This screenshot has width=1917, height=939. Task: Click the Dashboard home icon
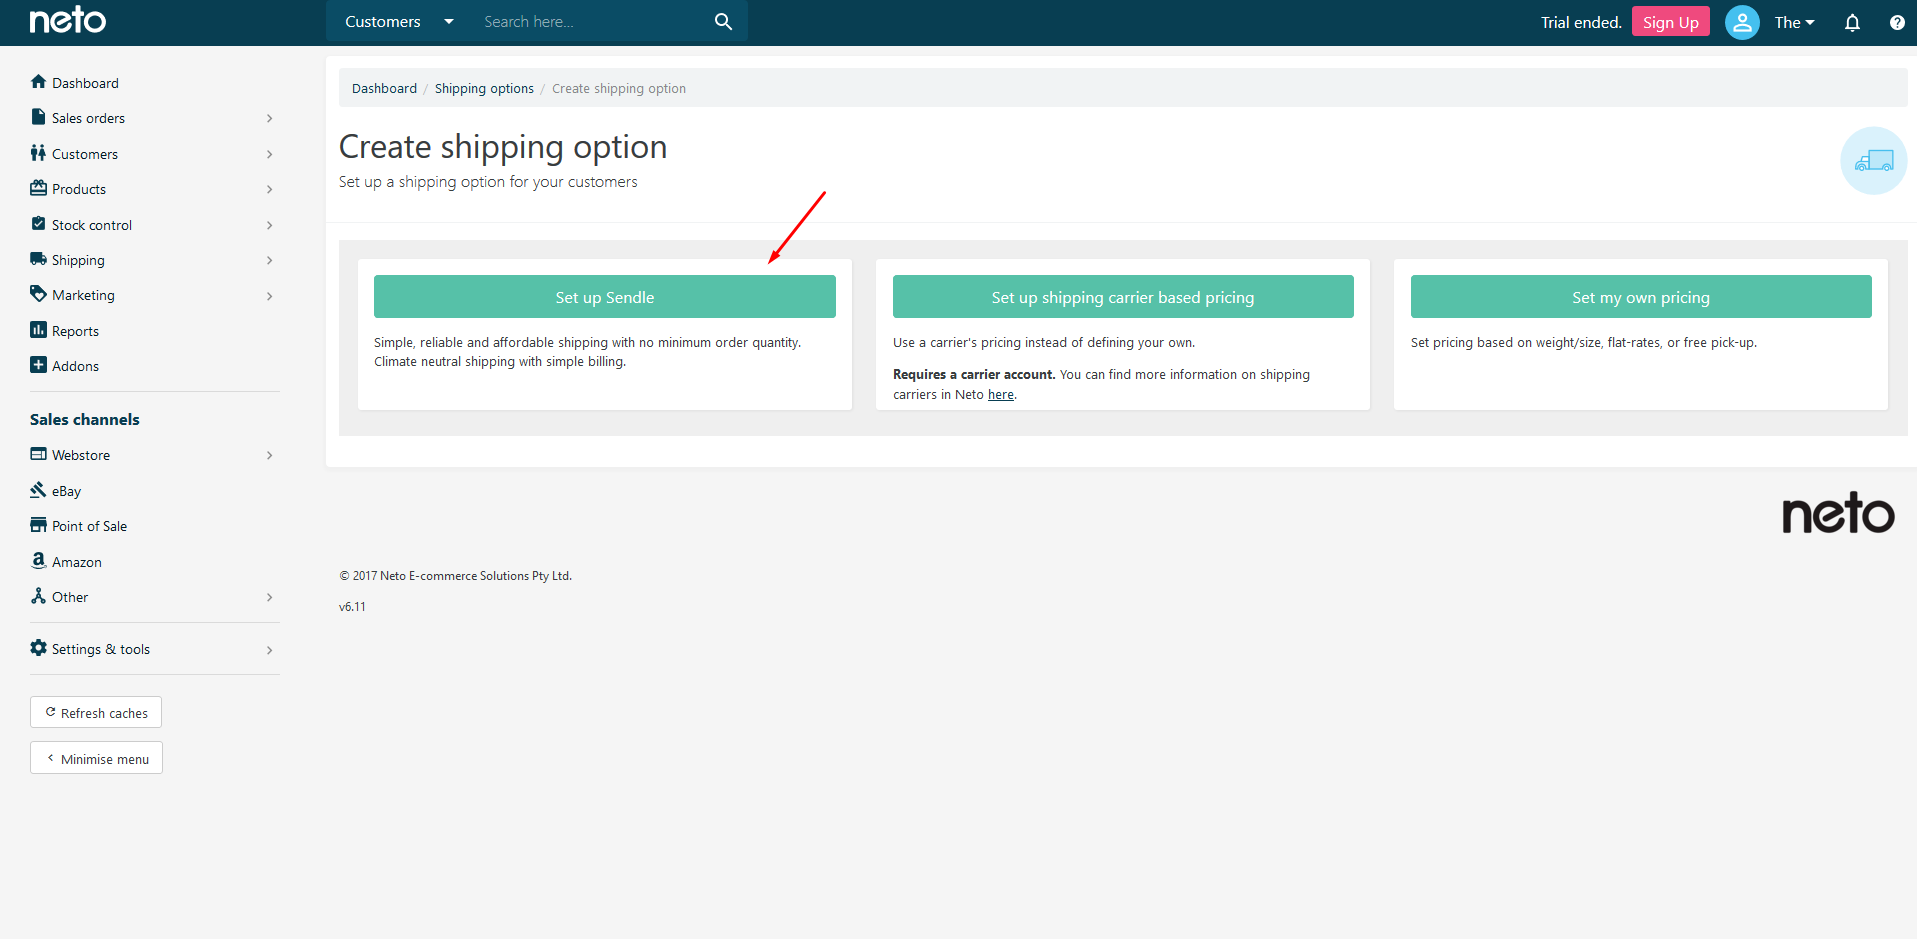tap(38, 82)
